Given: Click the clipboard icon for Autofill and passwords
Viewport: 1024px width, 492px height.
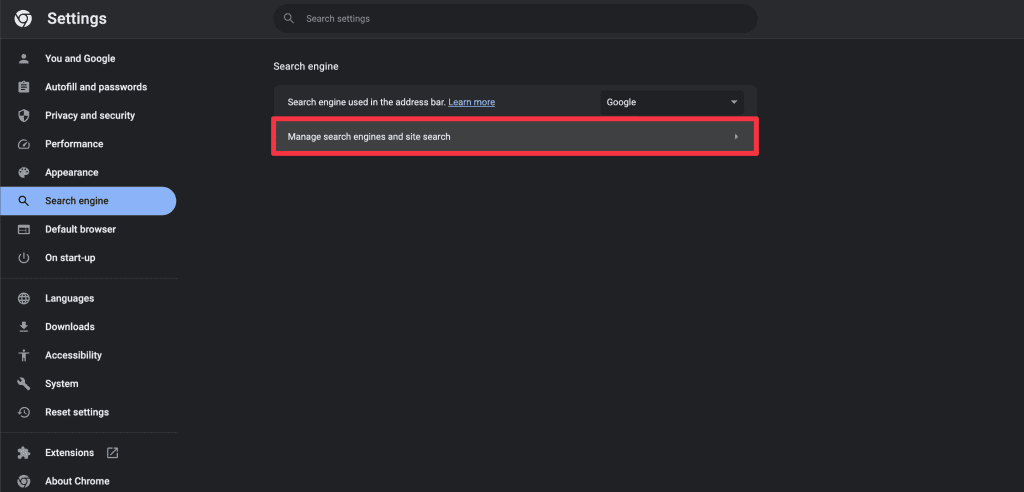Looking at the screenshot, I should tap(24, 87).
